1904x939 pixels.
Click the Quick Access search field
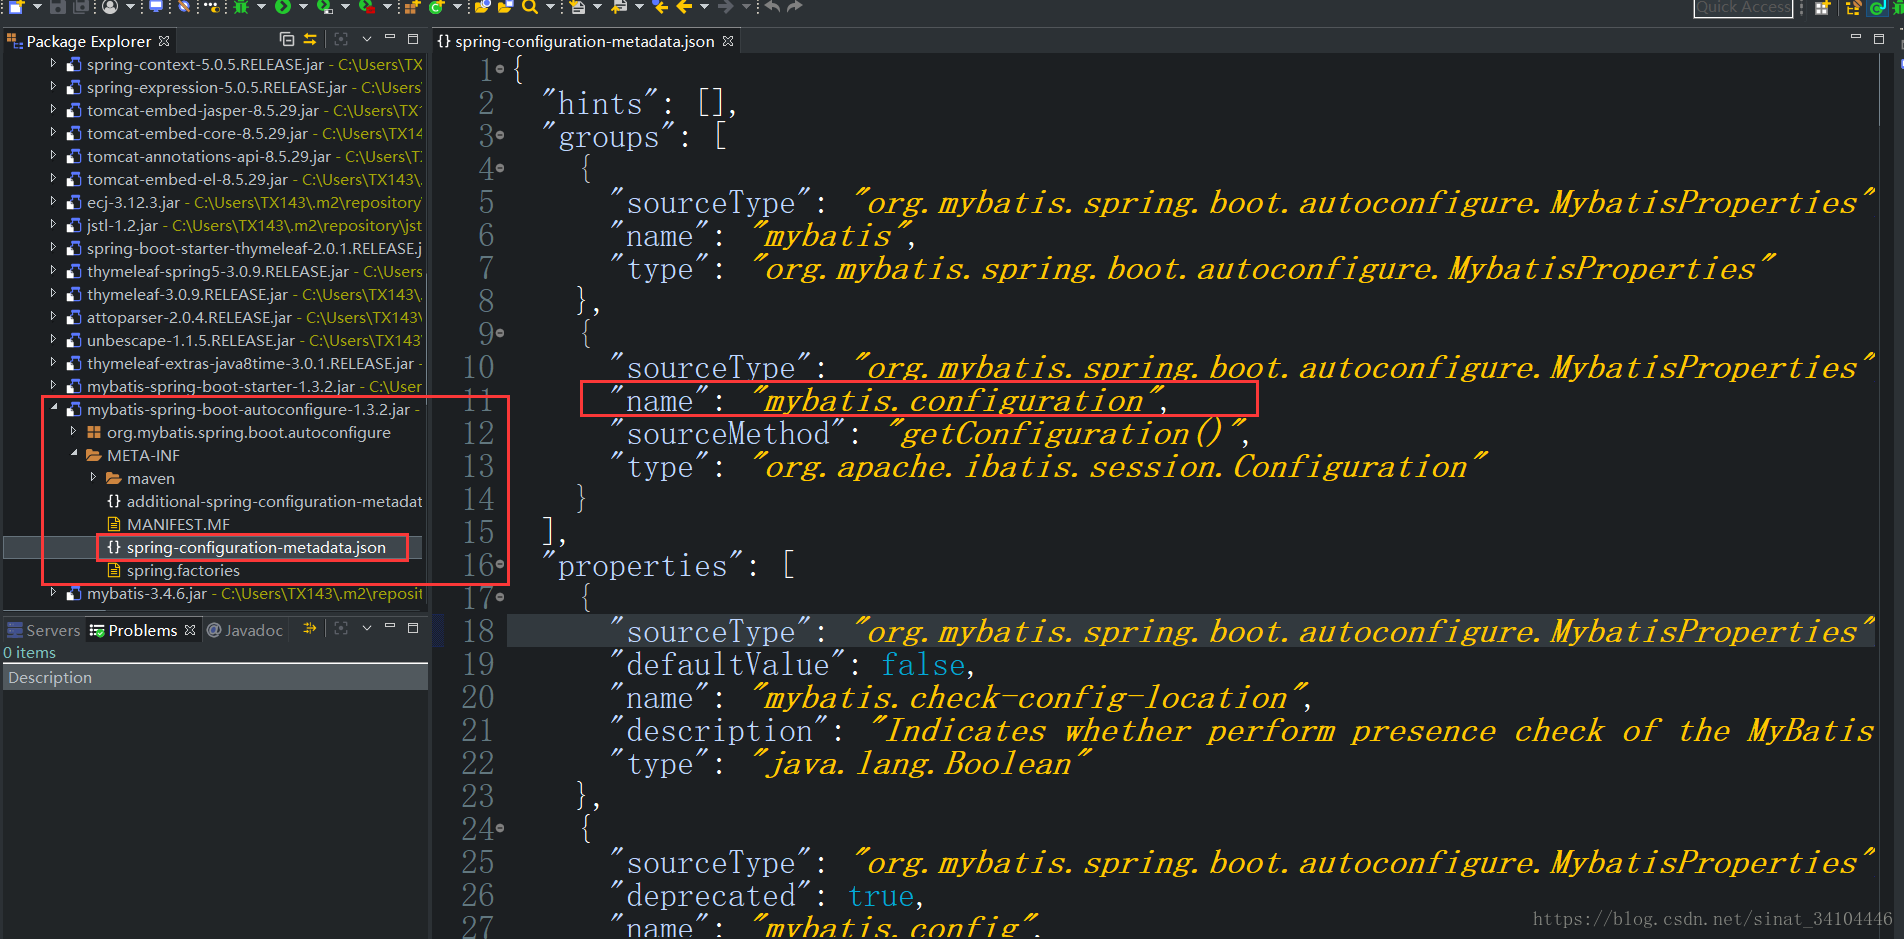1743,8
